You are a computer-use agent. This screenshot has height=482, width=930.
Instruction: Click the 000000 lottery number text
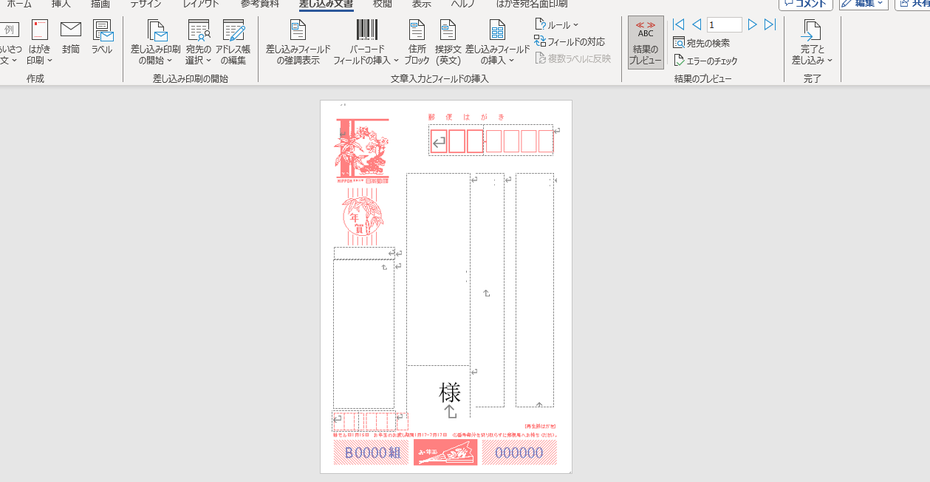coord(519,453)
